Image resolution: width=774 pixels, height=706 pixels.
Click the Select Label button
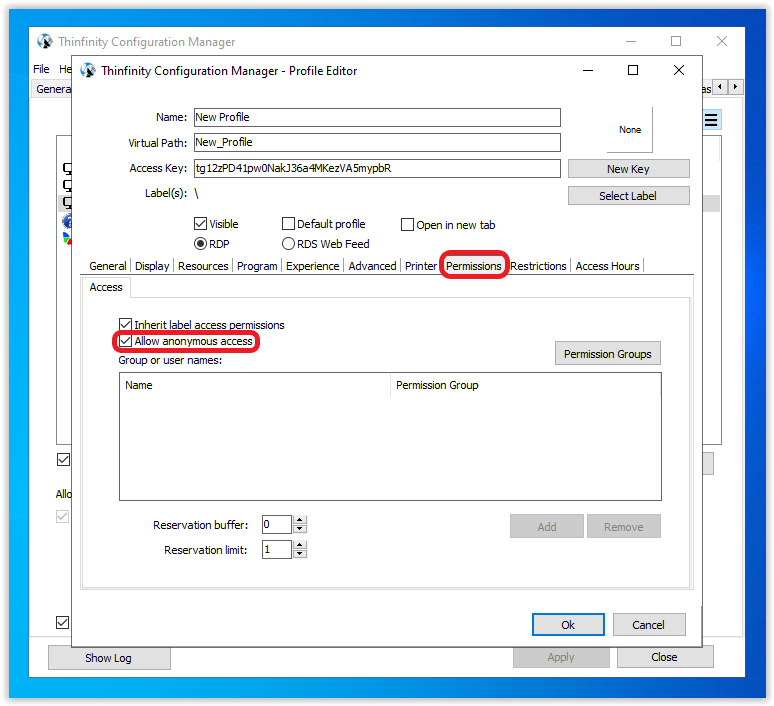pyautogui.click(x=628, y=196)
